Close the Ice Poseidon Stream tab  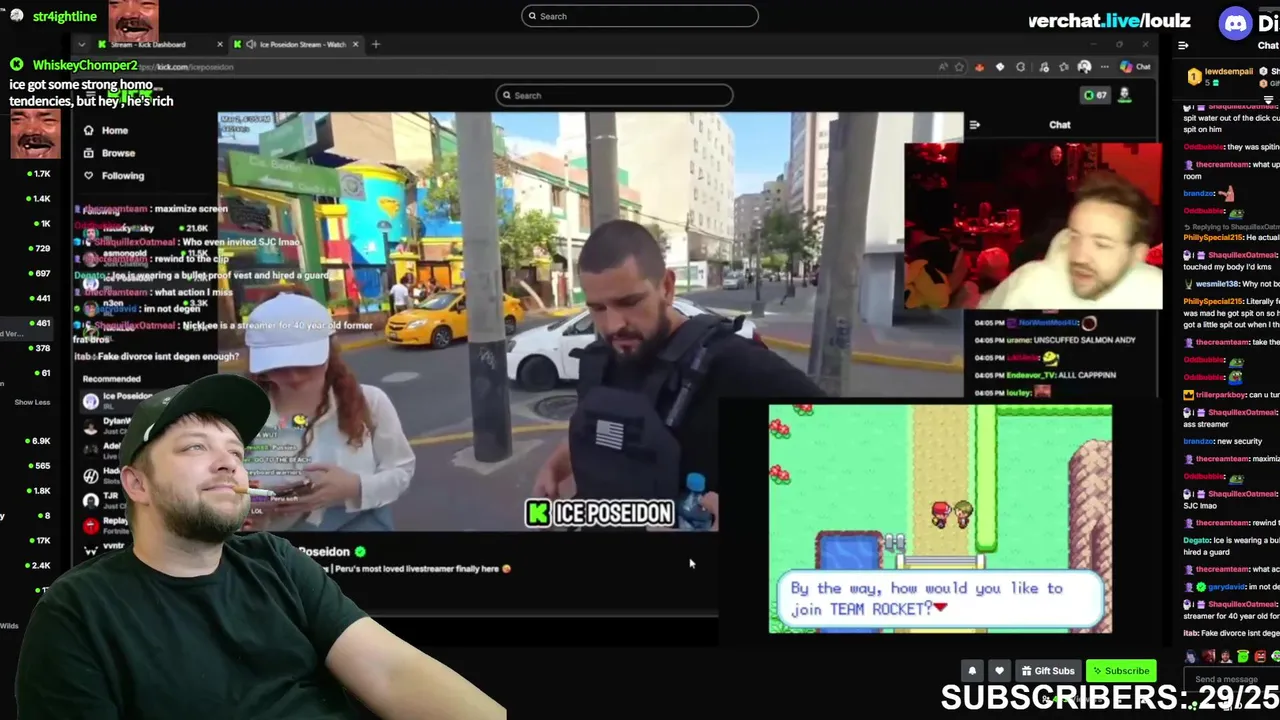click(x=355, y=44)
